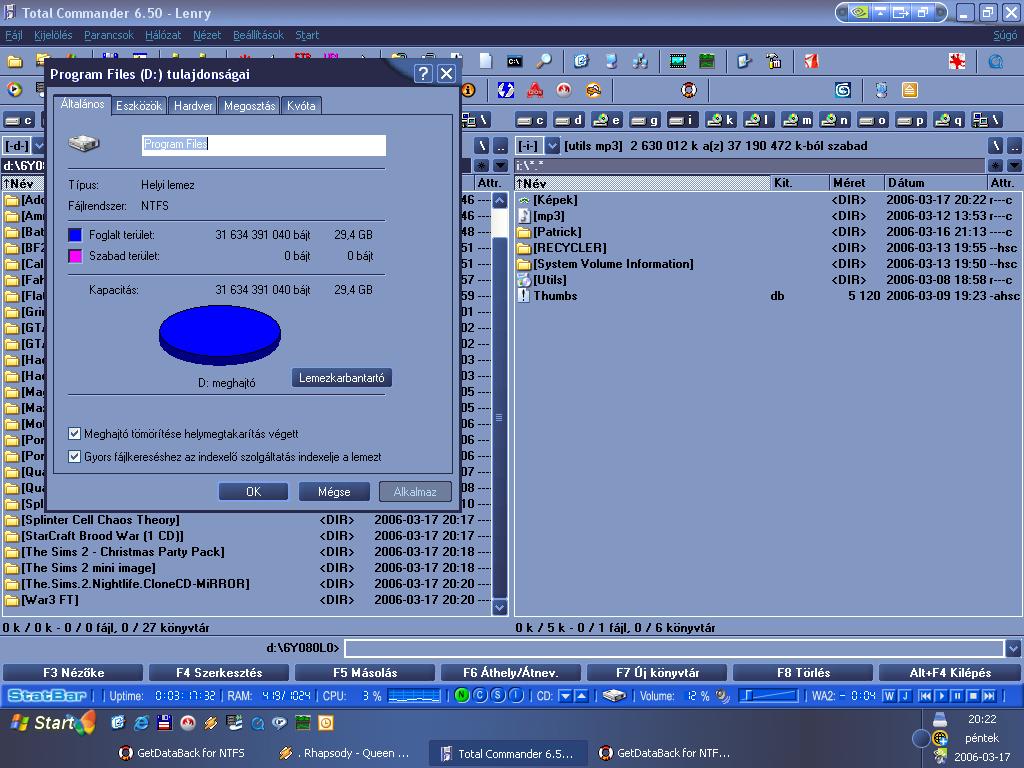The width and height of the screenshot is (1024, 768).
Task: Click F5 Másolás button
Action: 365,673
